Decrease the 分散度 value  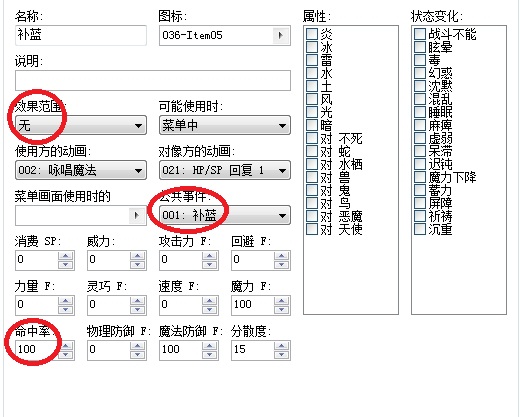pyautogui.click(x=282, y=355)
